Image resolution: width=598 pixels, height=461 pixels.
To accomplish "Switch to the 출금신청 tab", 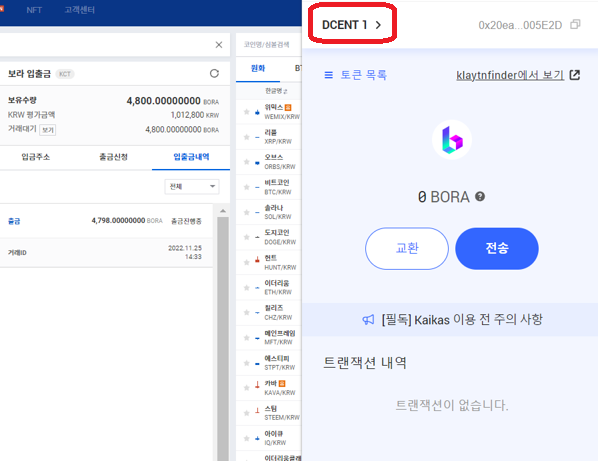I will coord(113,157).
